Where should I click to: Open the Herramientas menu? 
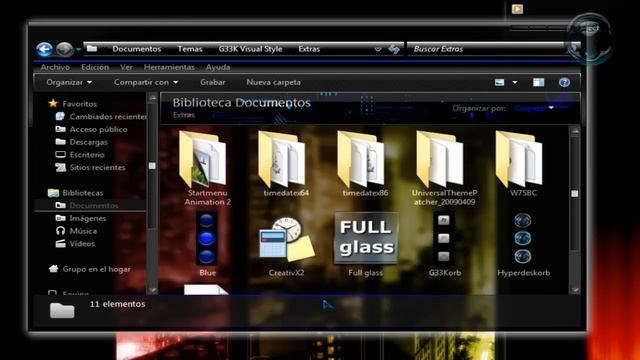pos(169,67)
